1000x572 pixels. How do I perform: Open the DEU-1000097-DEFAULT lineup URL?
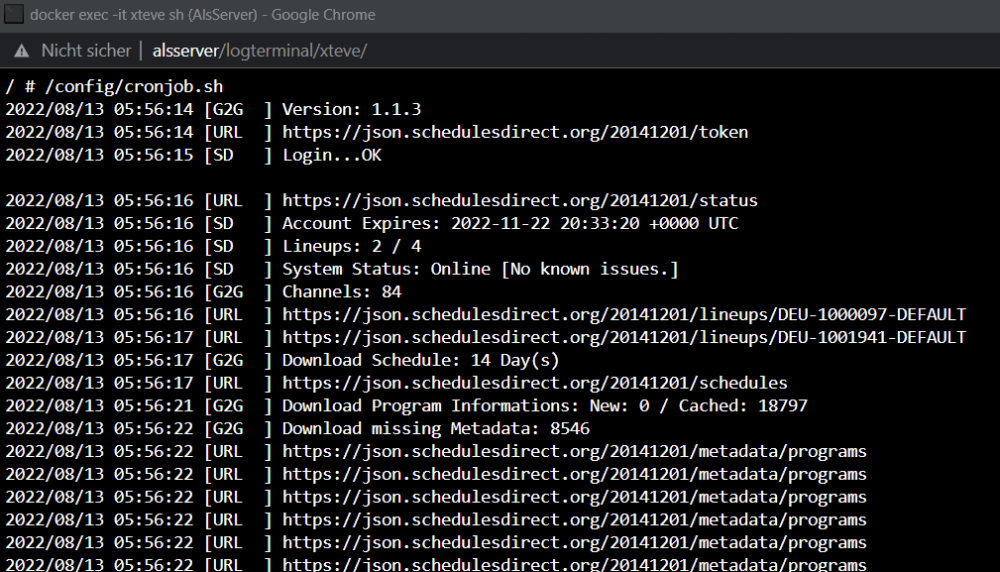(624, 314)
